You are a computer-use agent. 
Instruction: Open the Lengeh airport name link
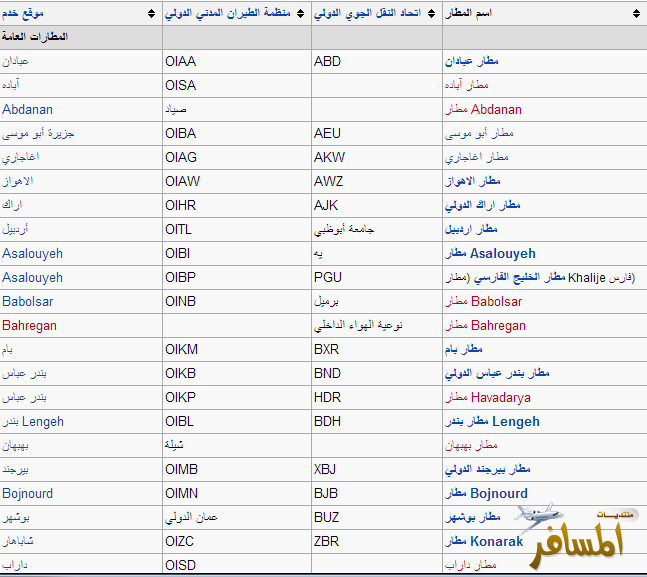[x=492, y=421]
